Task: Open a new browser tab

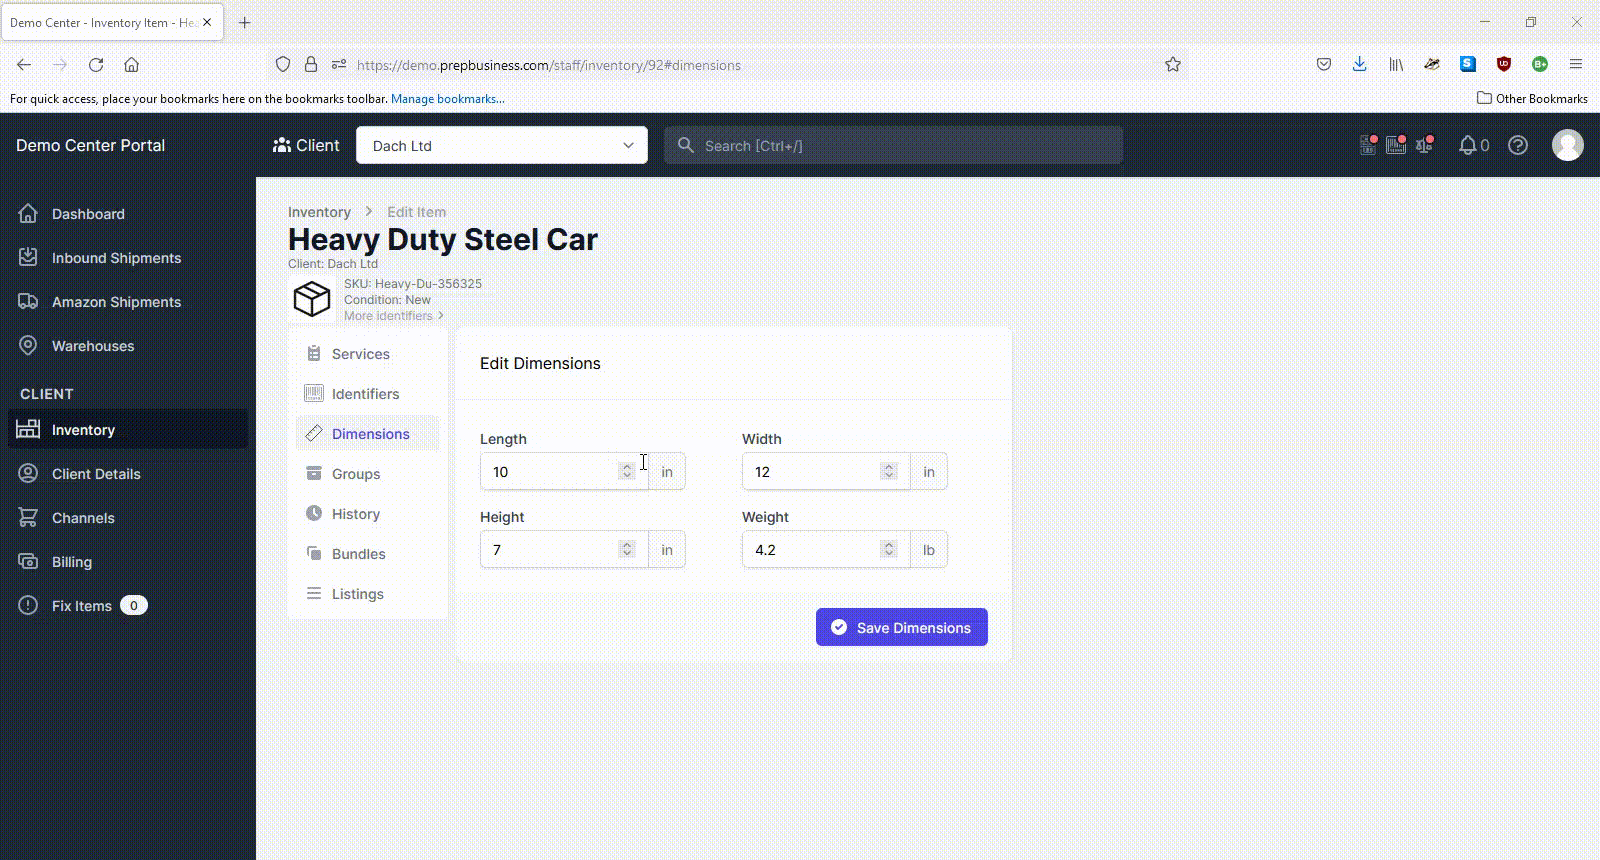Action: pos(245,22)
